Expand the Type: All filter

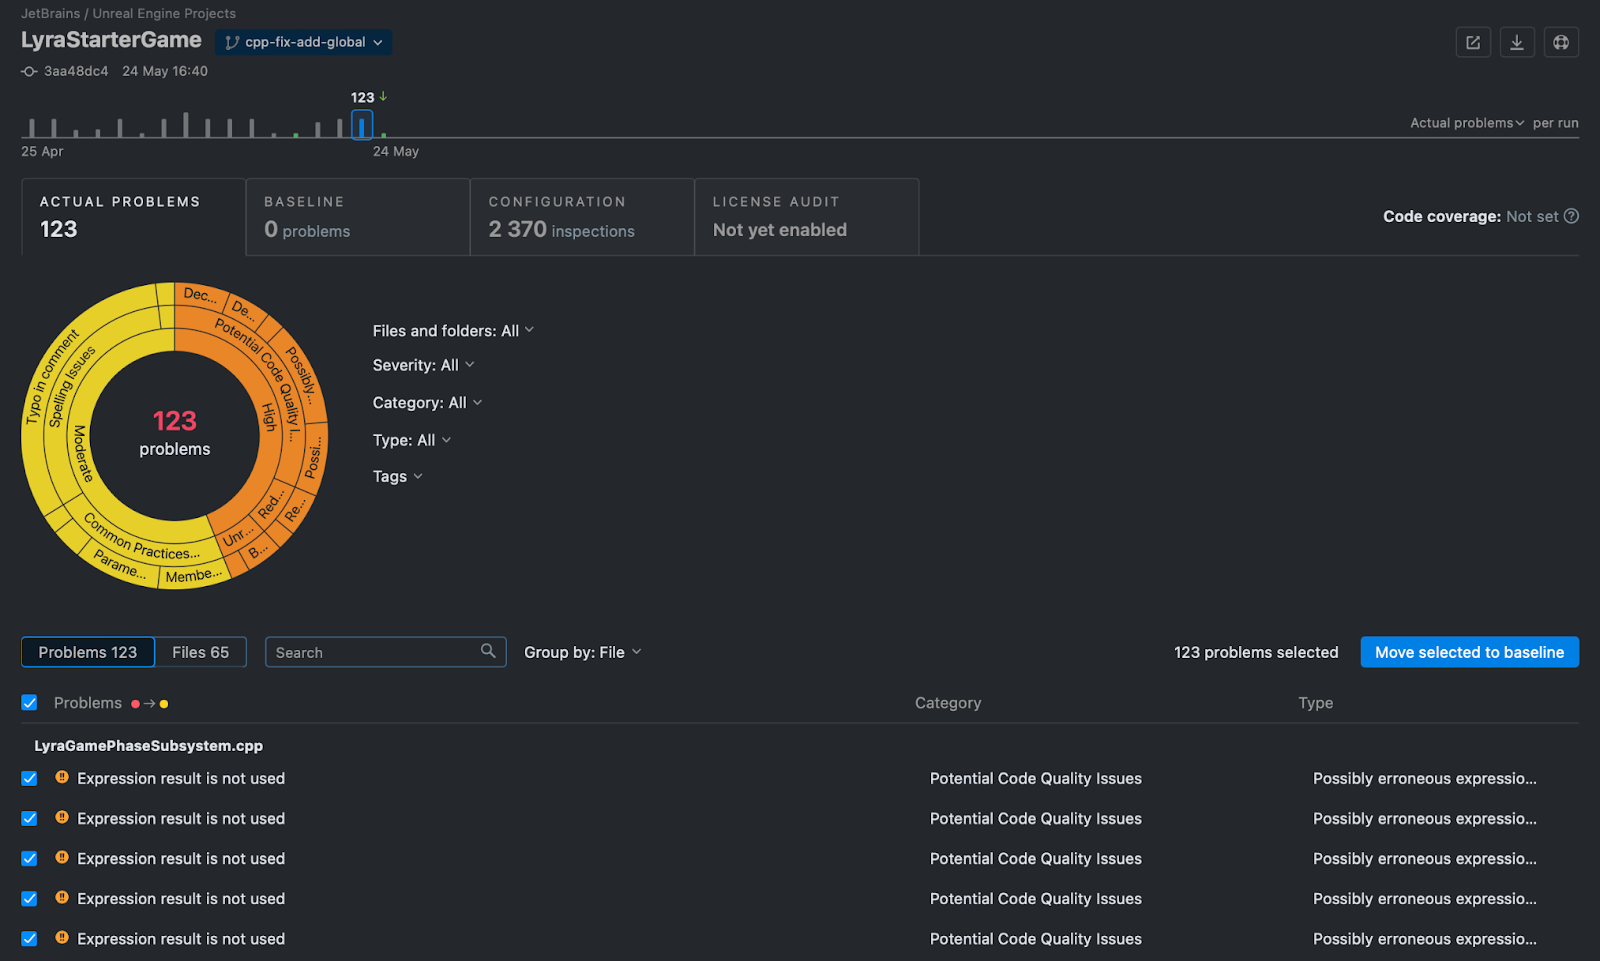point(412,440)
